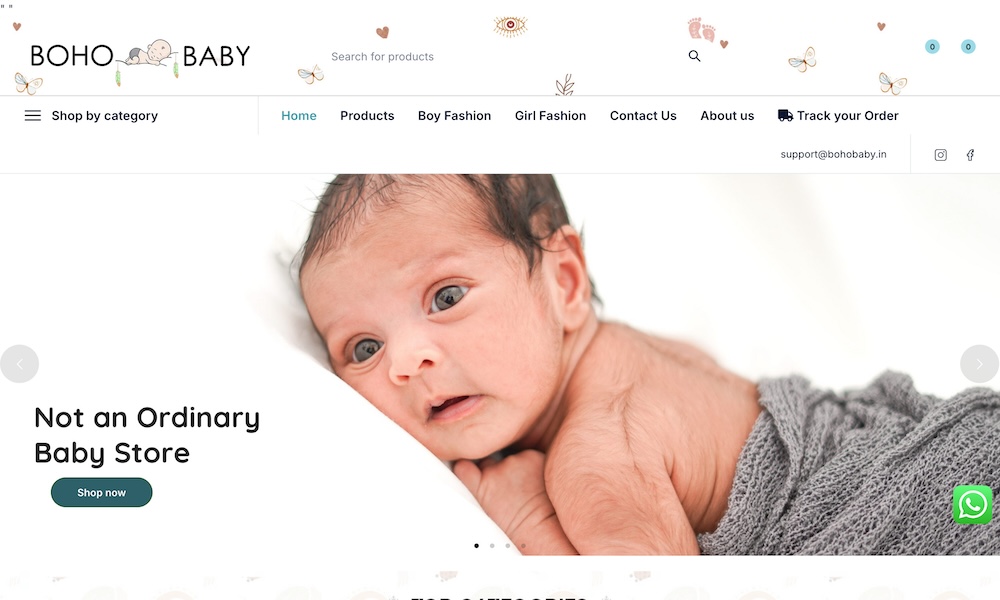
Task: Open the Facebook page icon
Action: 970,155
